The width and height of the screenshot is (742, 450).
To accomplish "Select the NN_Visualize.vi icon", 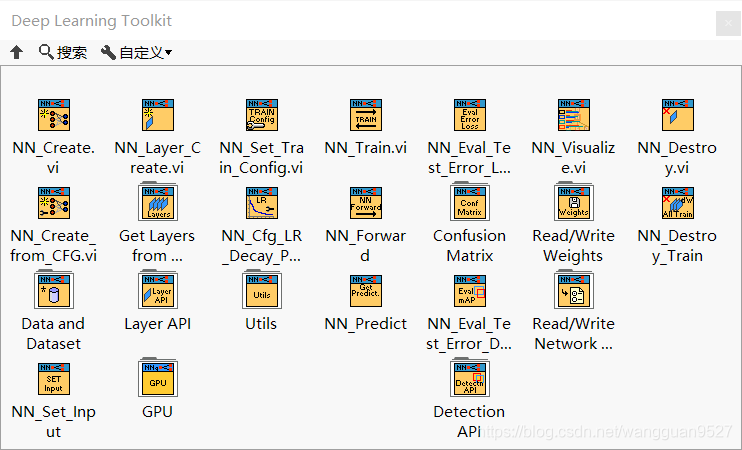I will (574, 115).
